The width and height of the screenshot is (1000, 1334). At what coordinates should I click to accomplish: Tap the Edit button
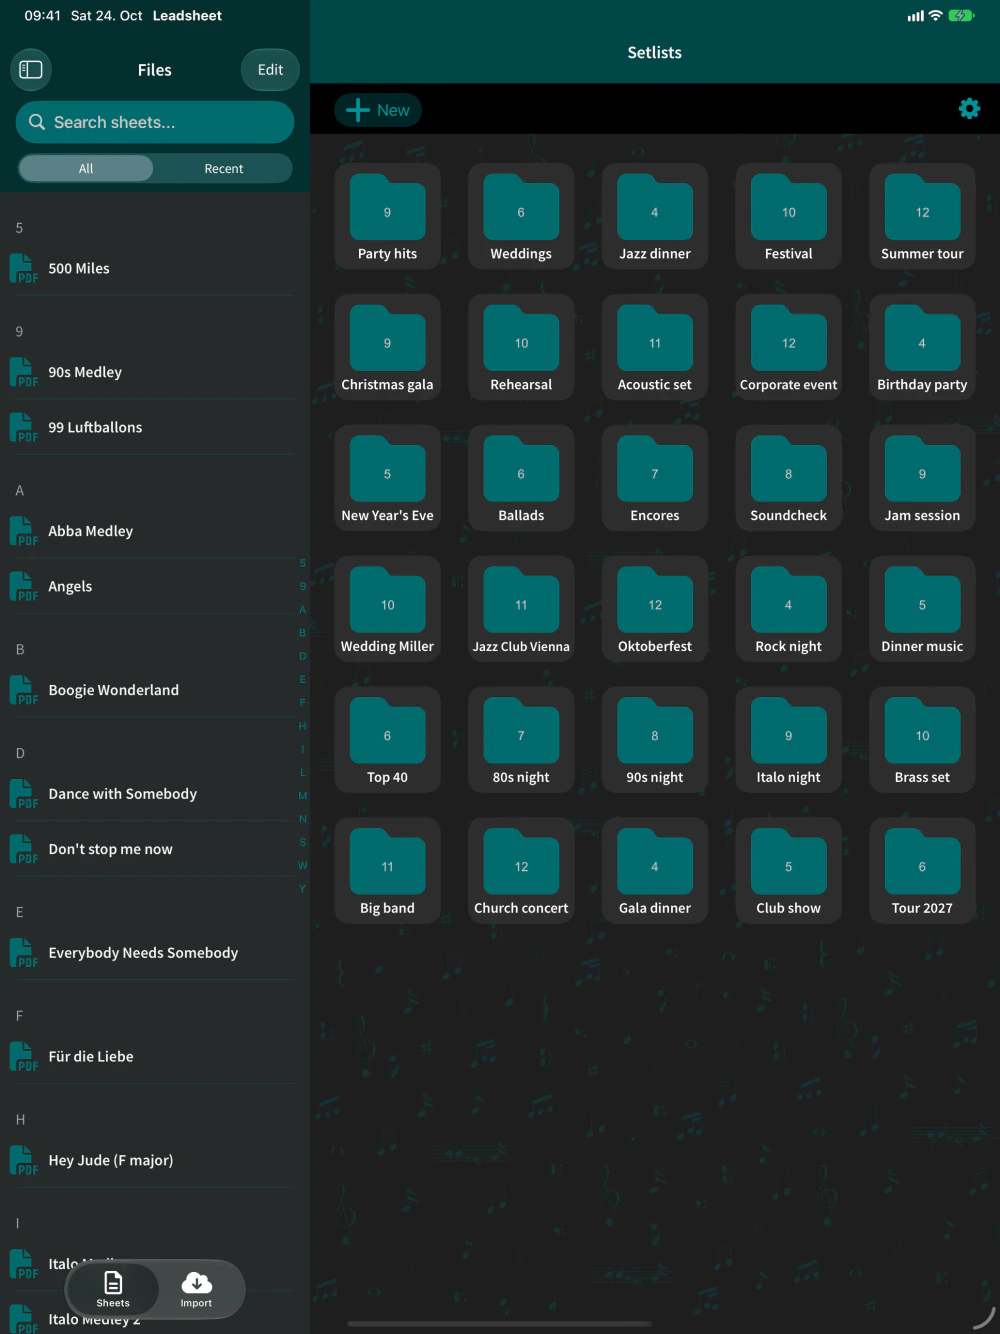coord(270,70)
